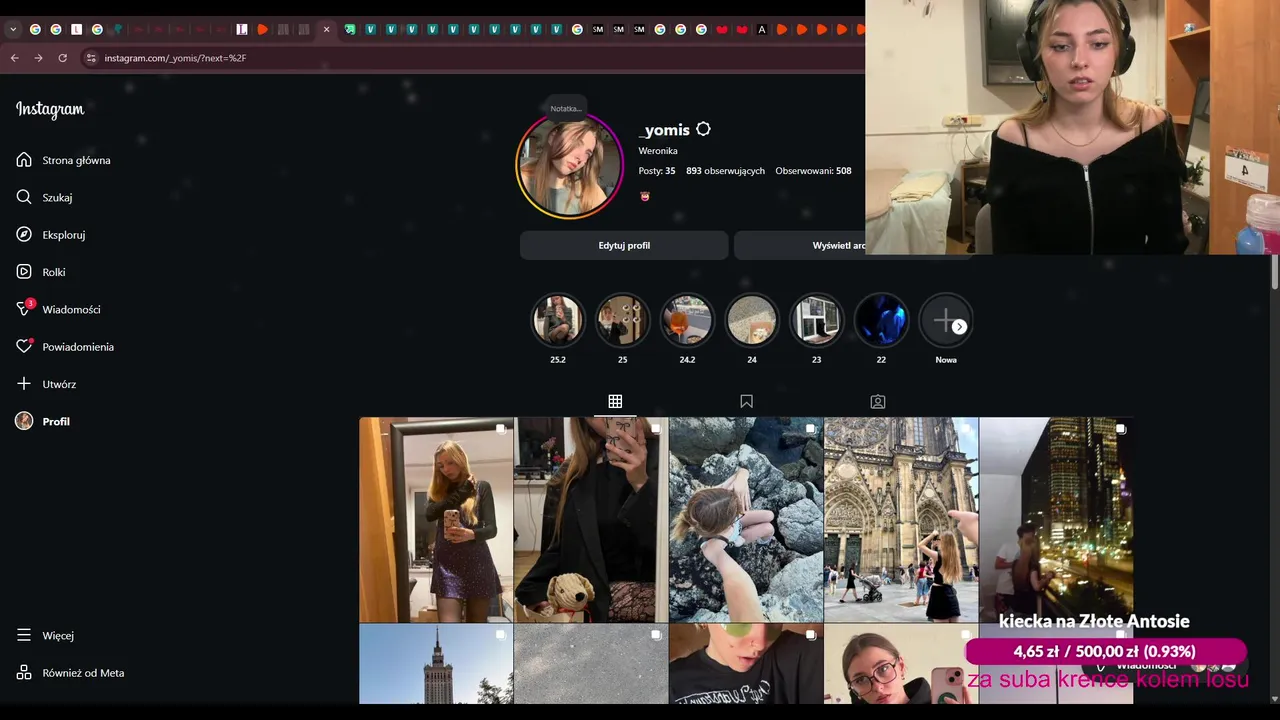Click Utwórz plus icon

(x=24, y=384)
